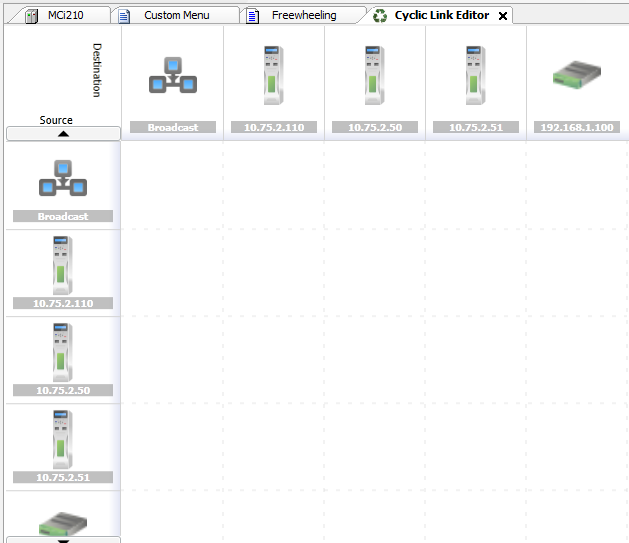Click the 10.75.2.50 source label
The image size is (629, 543).
(x=63, y=390)
